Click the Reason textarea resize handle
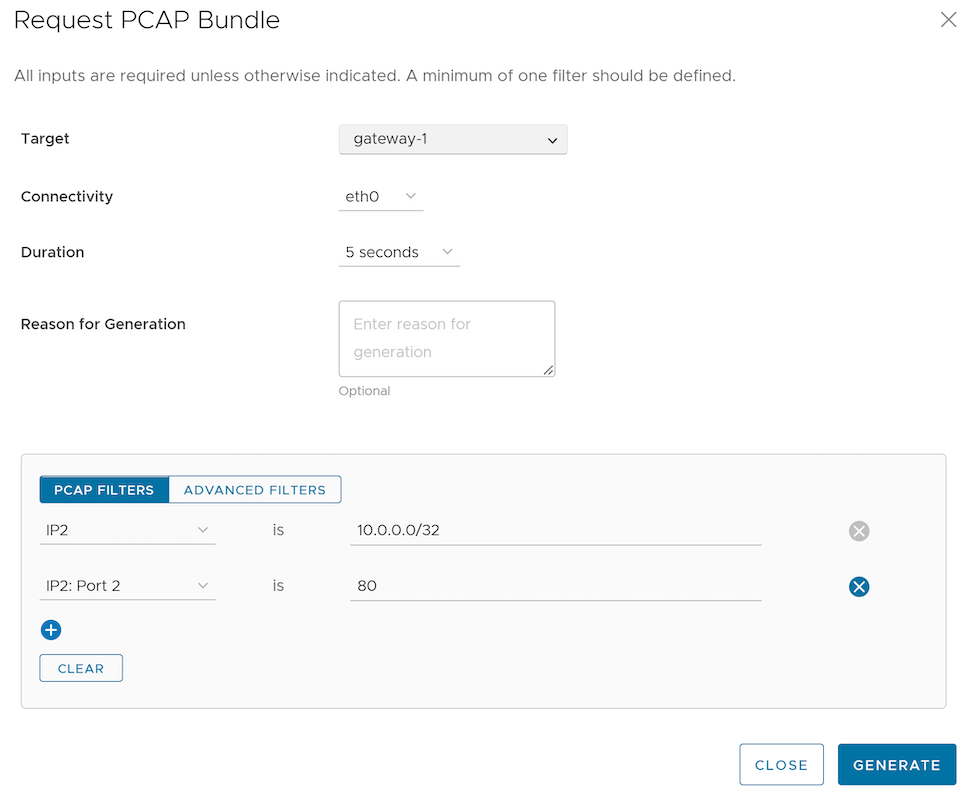The width and height of the screenshot is (972, 796). [x=548, y=370]
